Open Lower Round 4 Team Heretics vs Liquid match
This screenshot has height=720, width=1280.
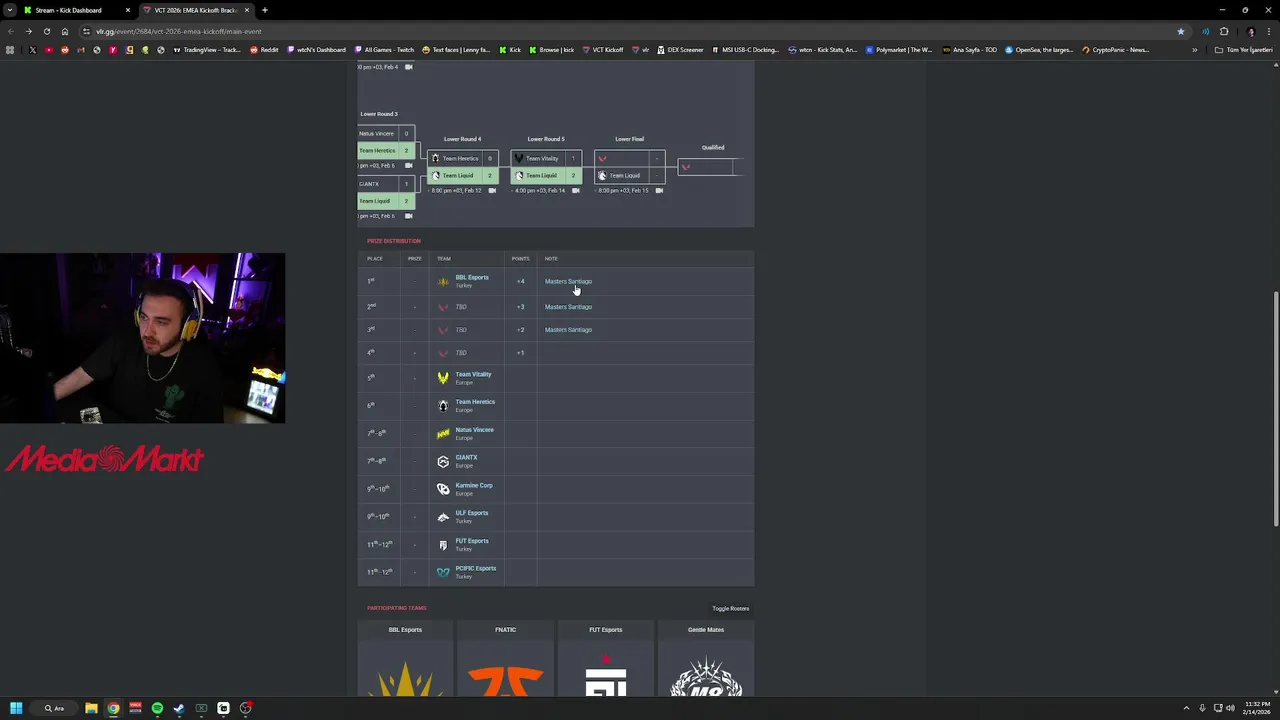pyautogui.click(x=462, y=167)
